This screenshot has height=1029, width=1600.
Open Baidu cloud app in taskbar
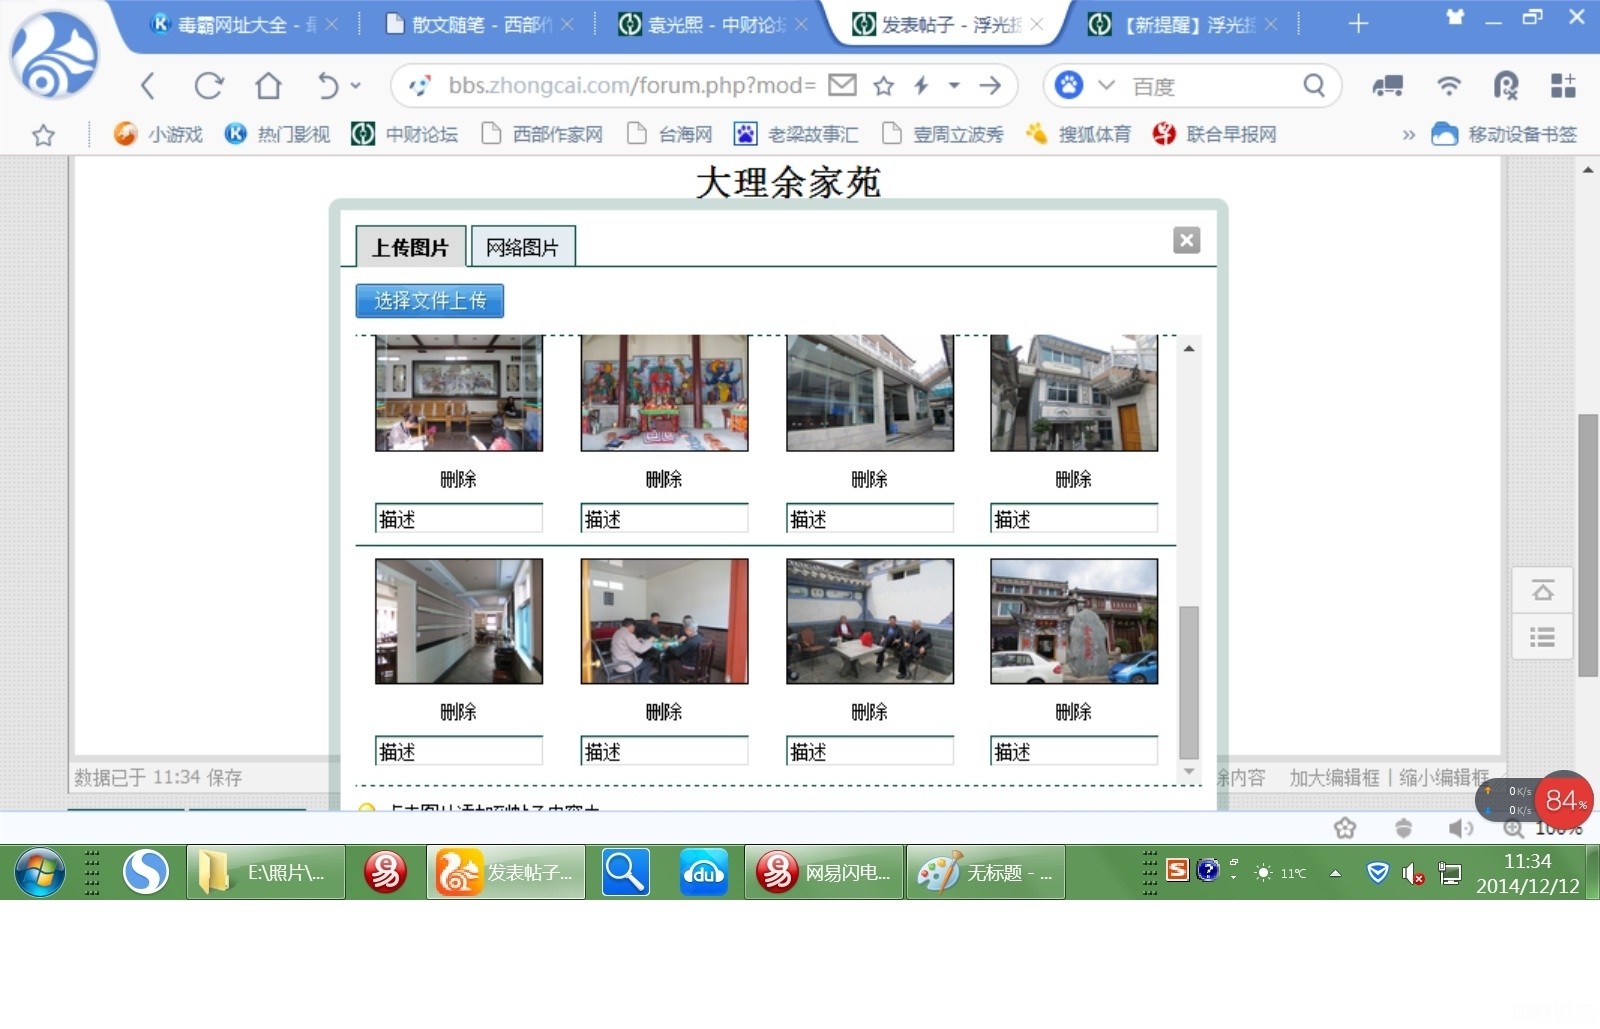tap(703, 873)
